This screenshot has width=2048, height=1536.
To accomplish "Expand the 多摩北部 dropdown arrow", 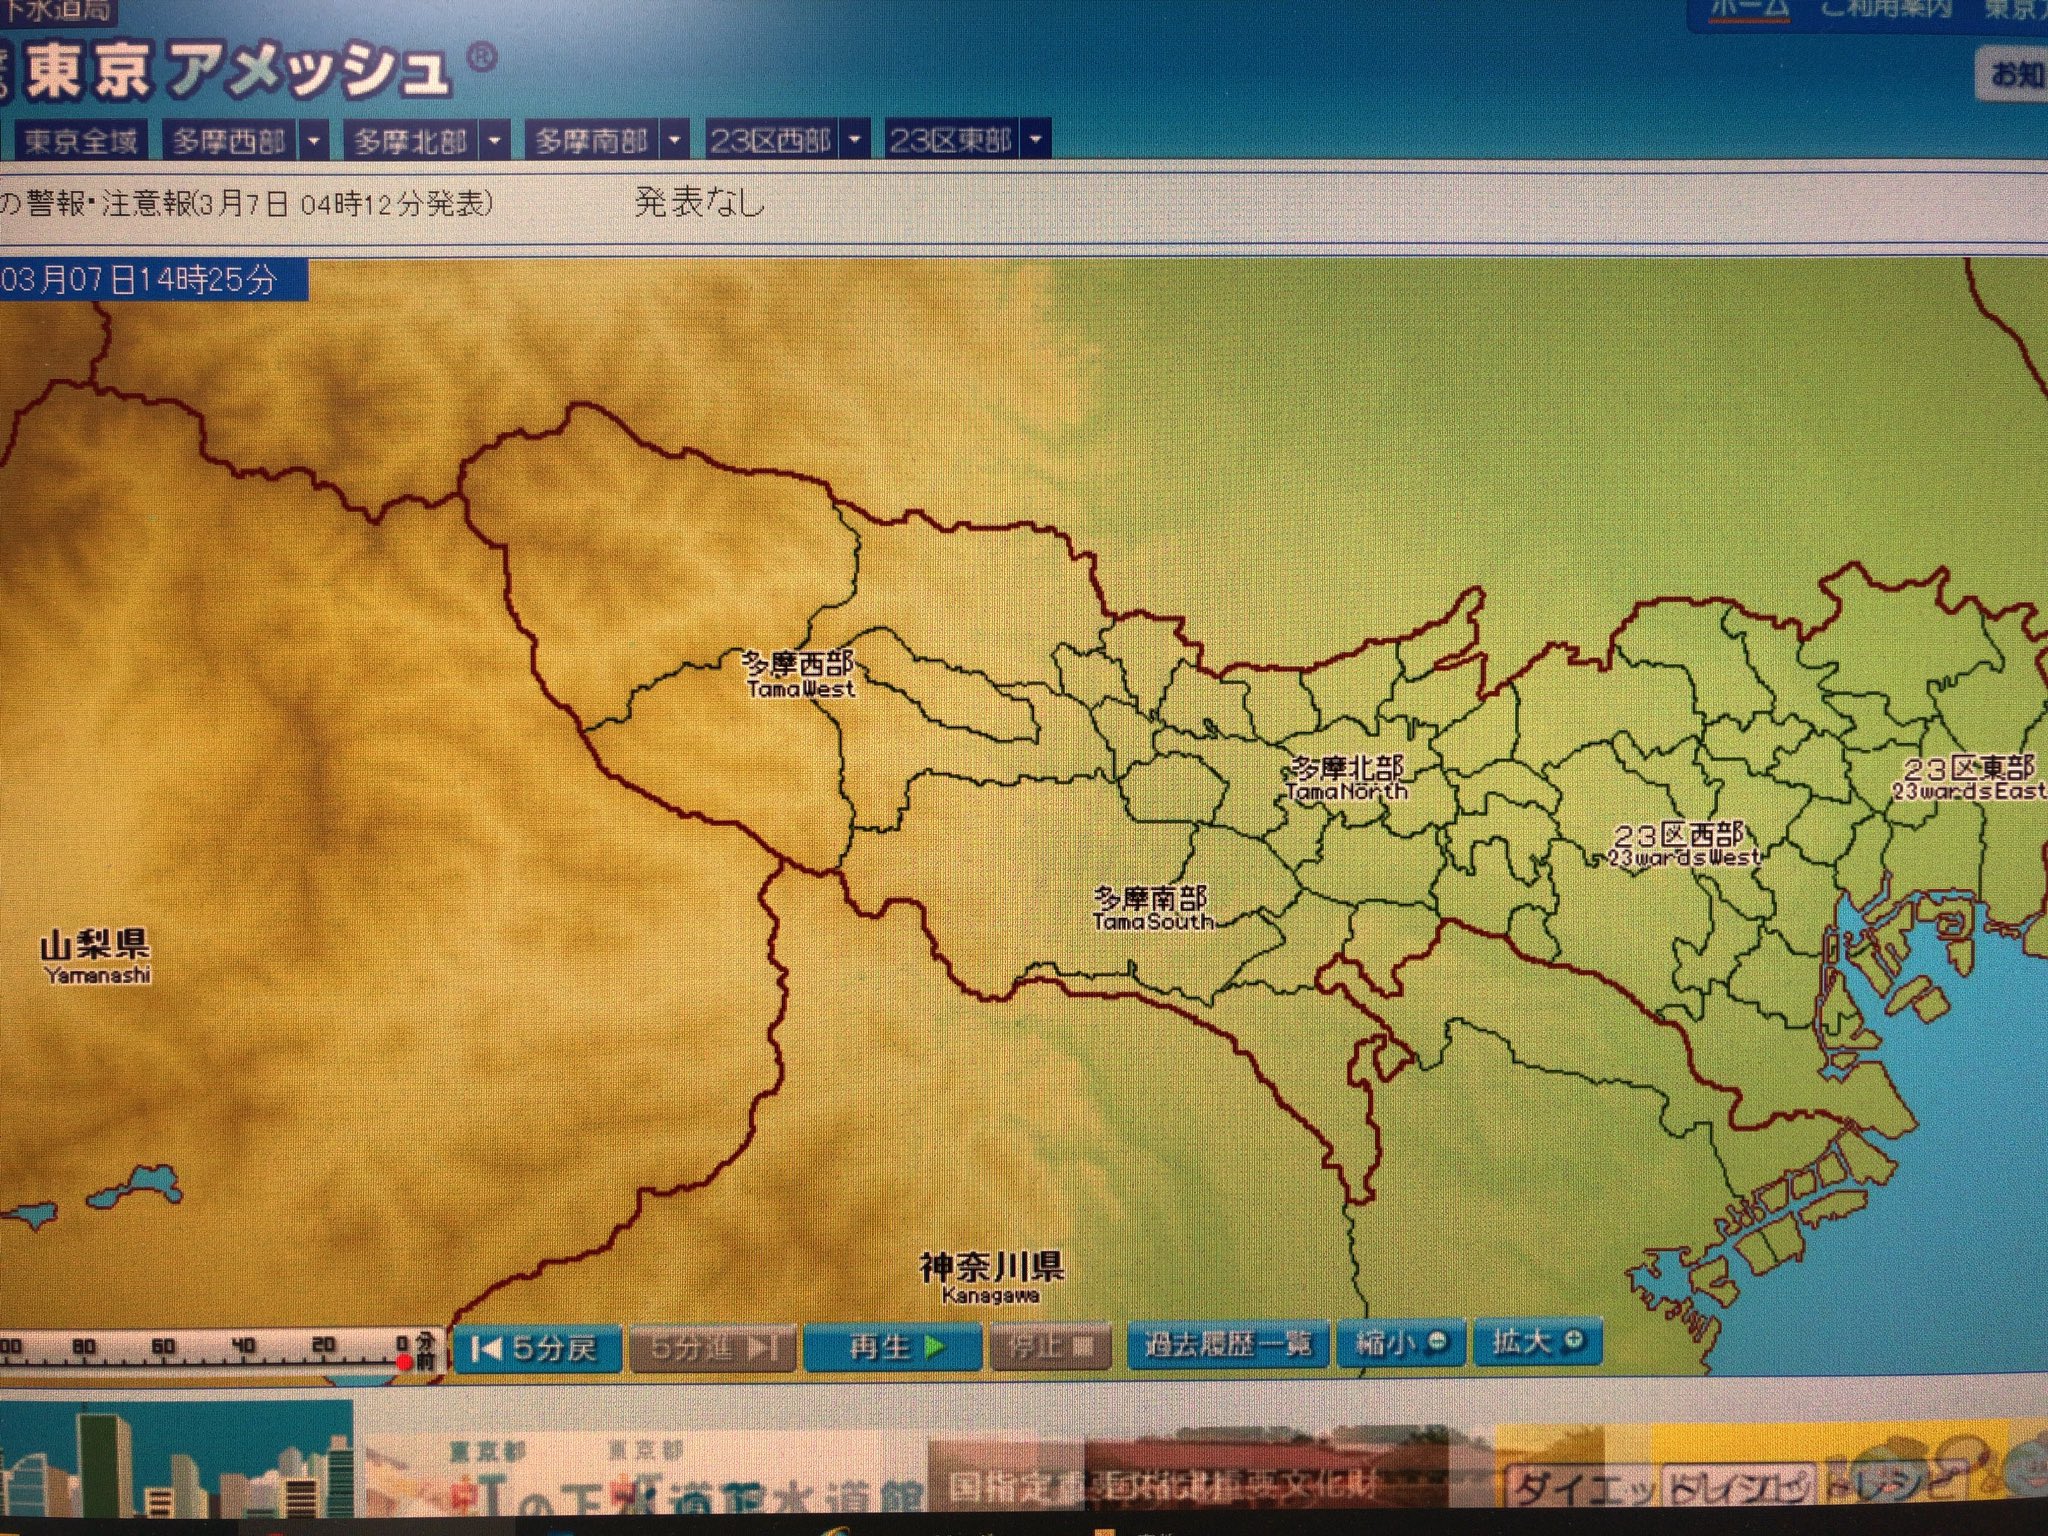I will pos(494,141).
